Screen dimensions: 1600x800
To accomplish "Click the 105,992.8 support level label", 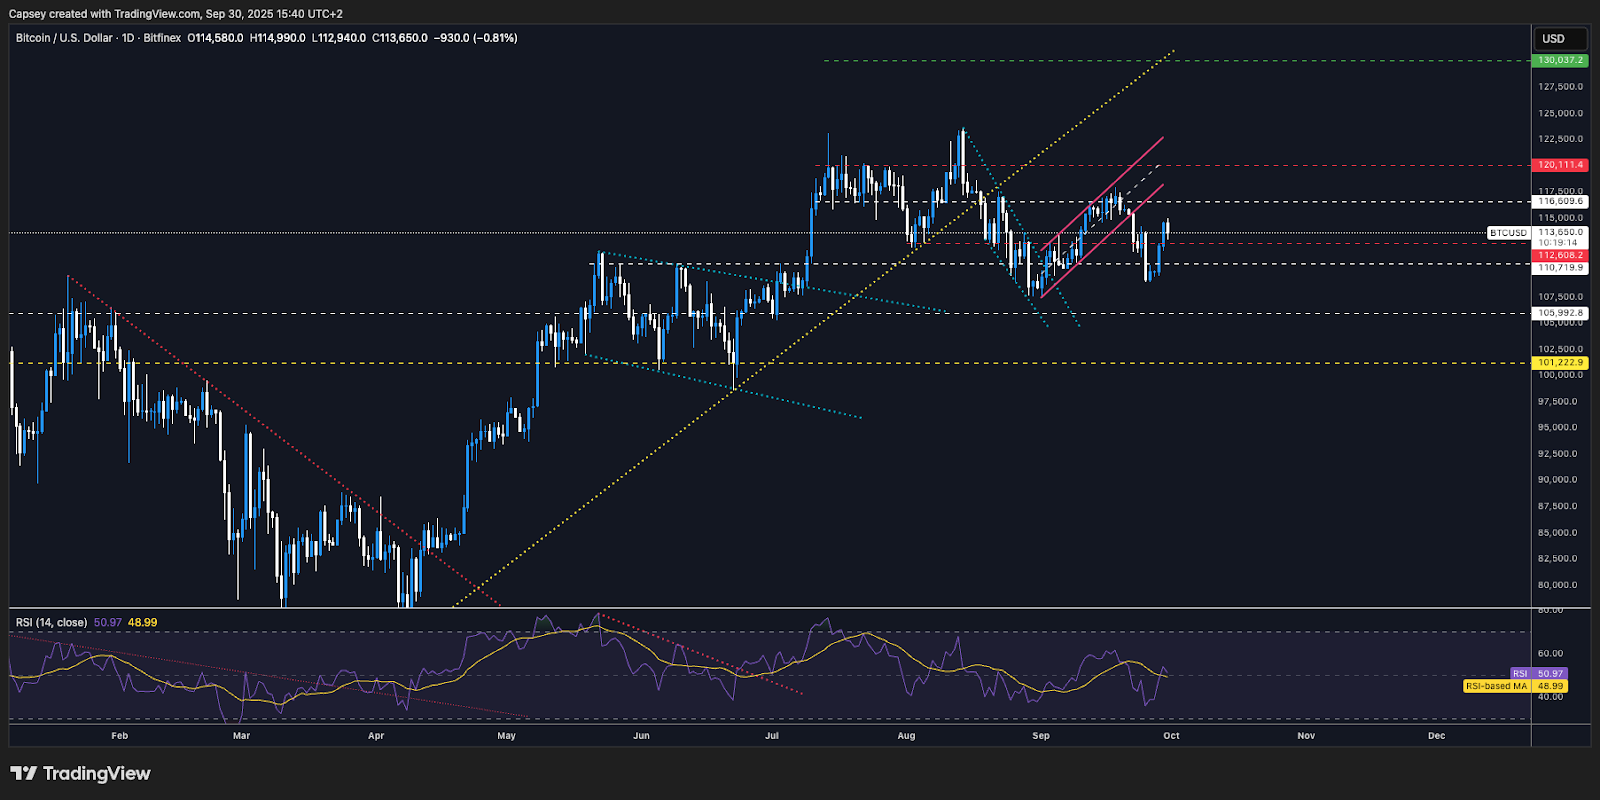I will point(1559,313).
